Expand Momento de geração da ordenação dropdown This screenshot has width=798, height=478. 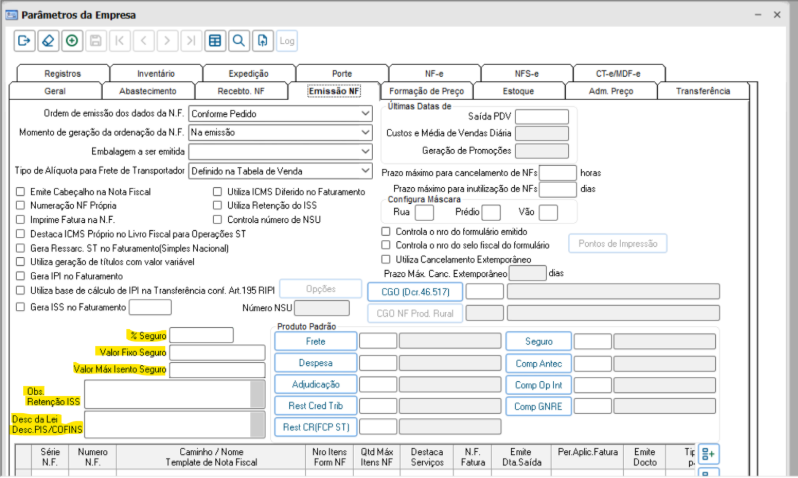pyautogui.click(x=365, y=132)
